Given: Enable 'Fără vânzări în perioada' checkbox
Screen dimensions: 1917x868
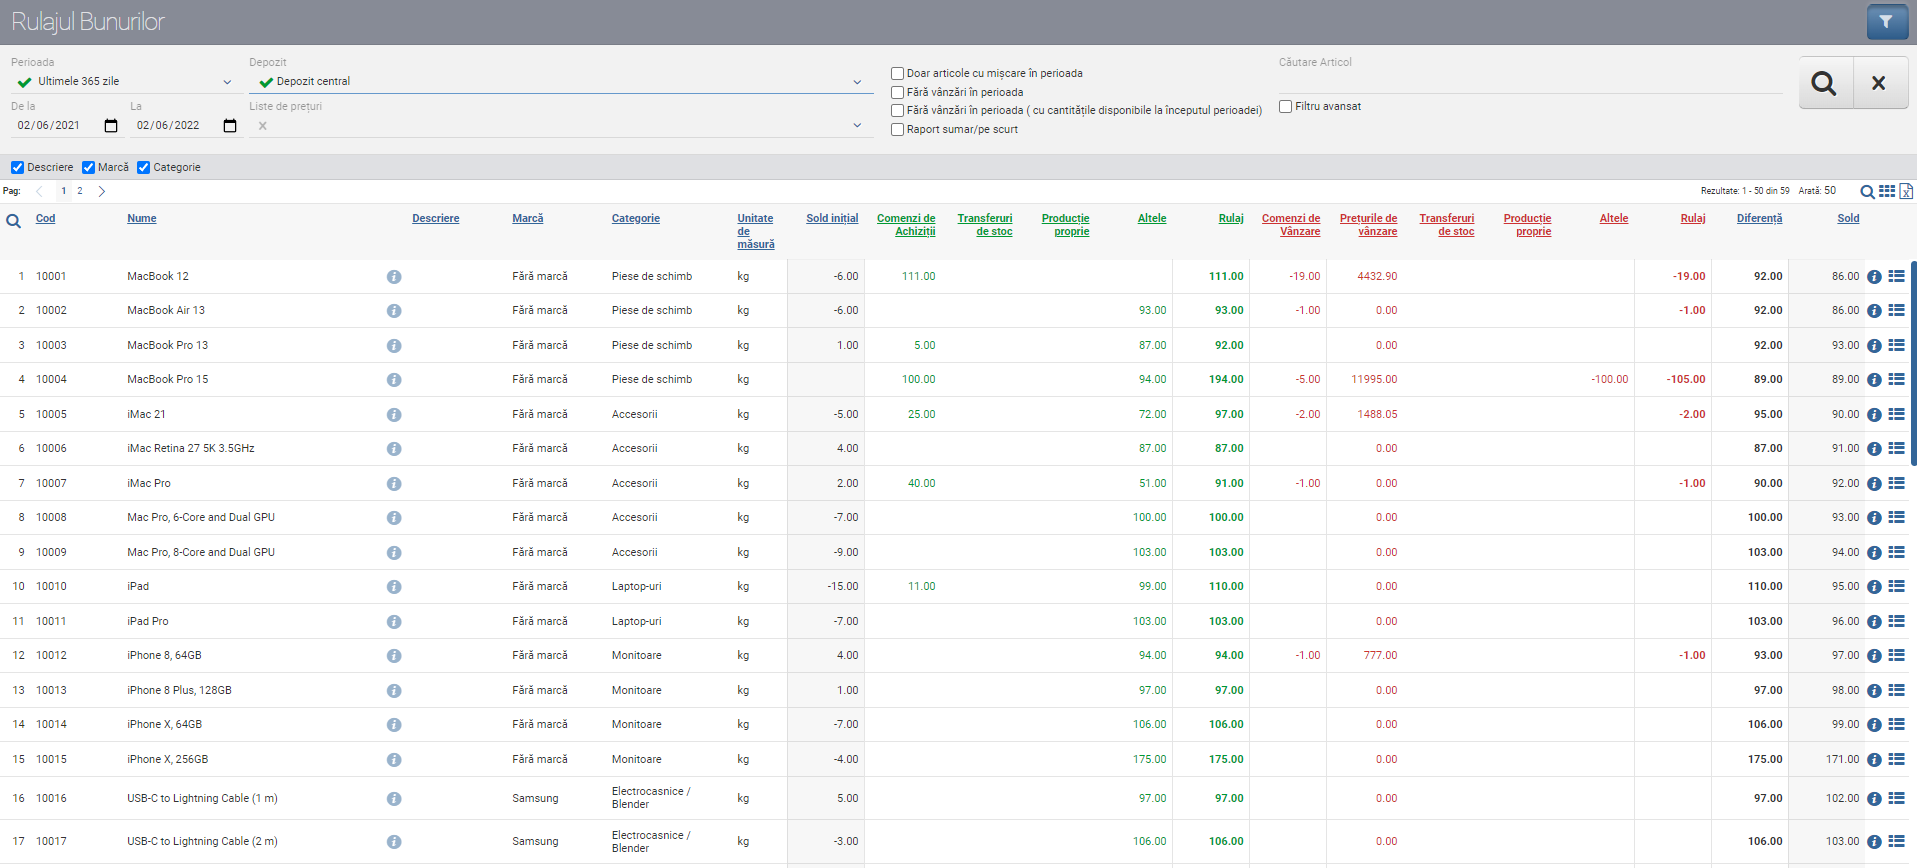Looking at the screenshot, I should tap(898, 92).
